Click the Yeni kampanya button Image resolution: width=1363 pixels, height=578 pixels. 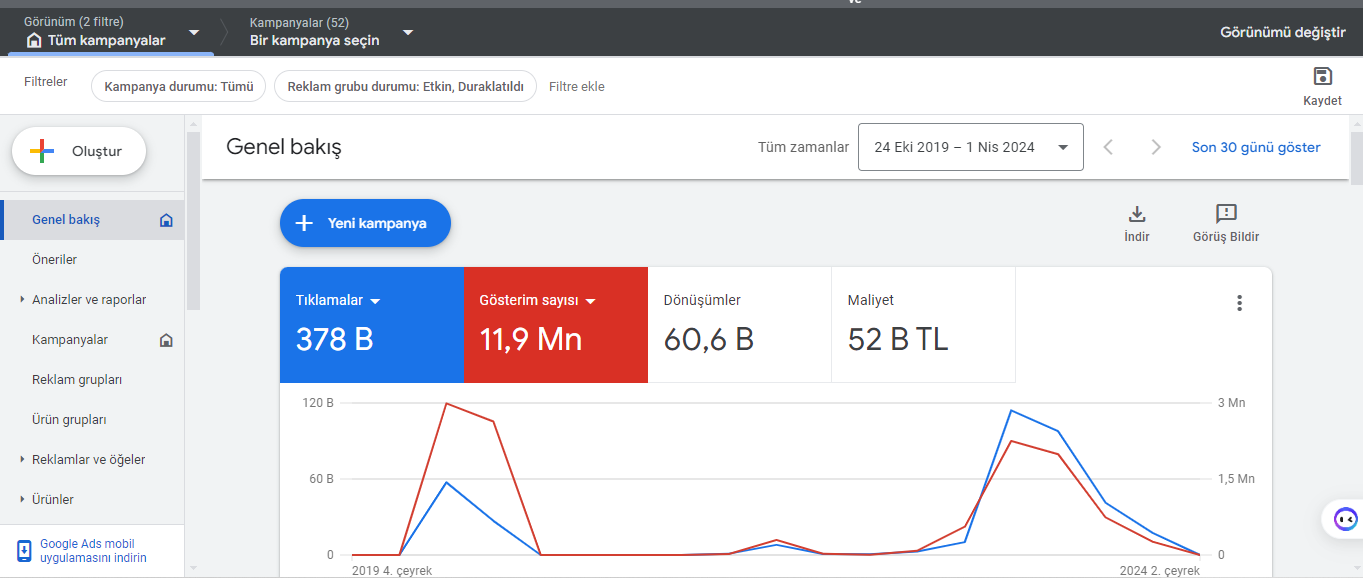365,223
